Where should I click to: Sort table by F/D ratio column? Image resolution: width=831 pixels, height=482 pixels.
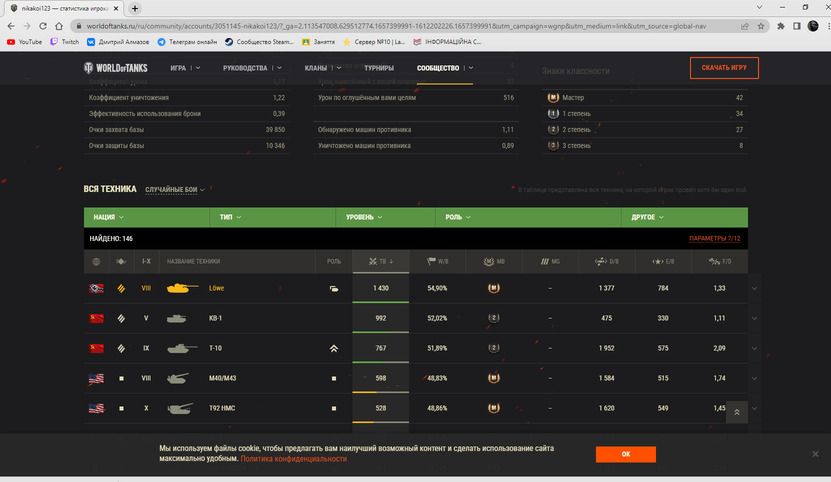click(x=720, y=261)
